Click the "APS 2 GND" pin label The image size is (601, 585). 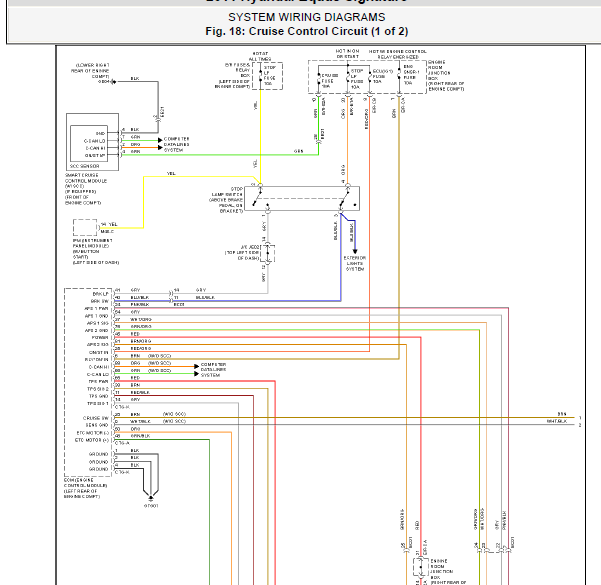tap(97, 330)
